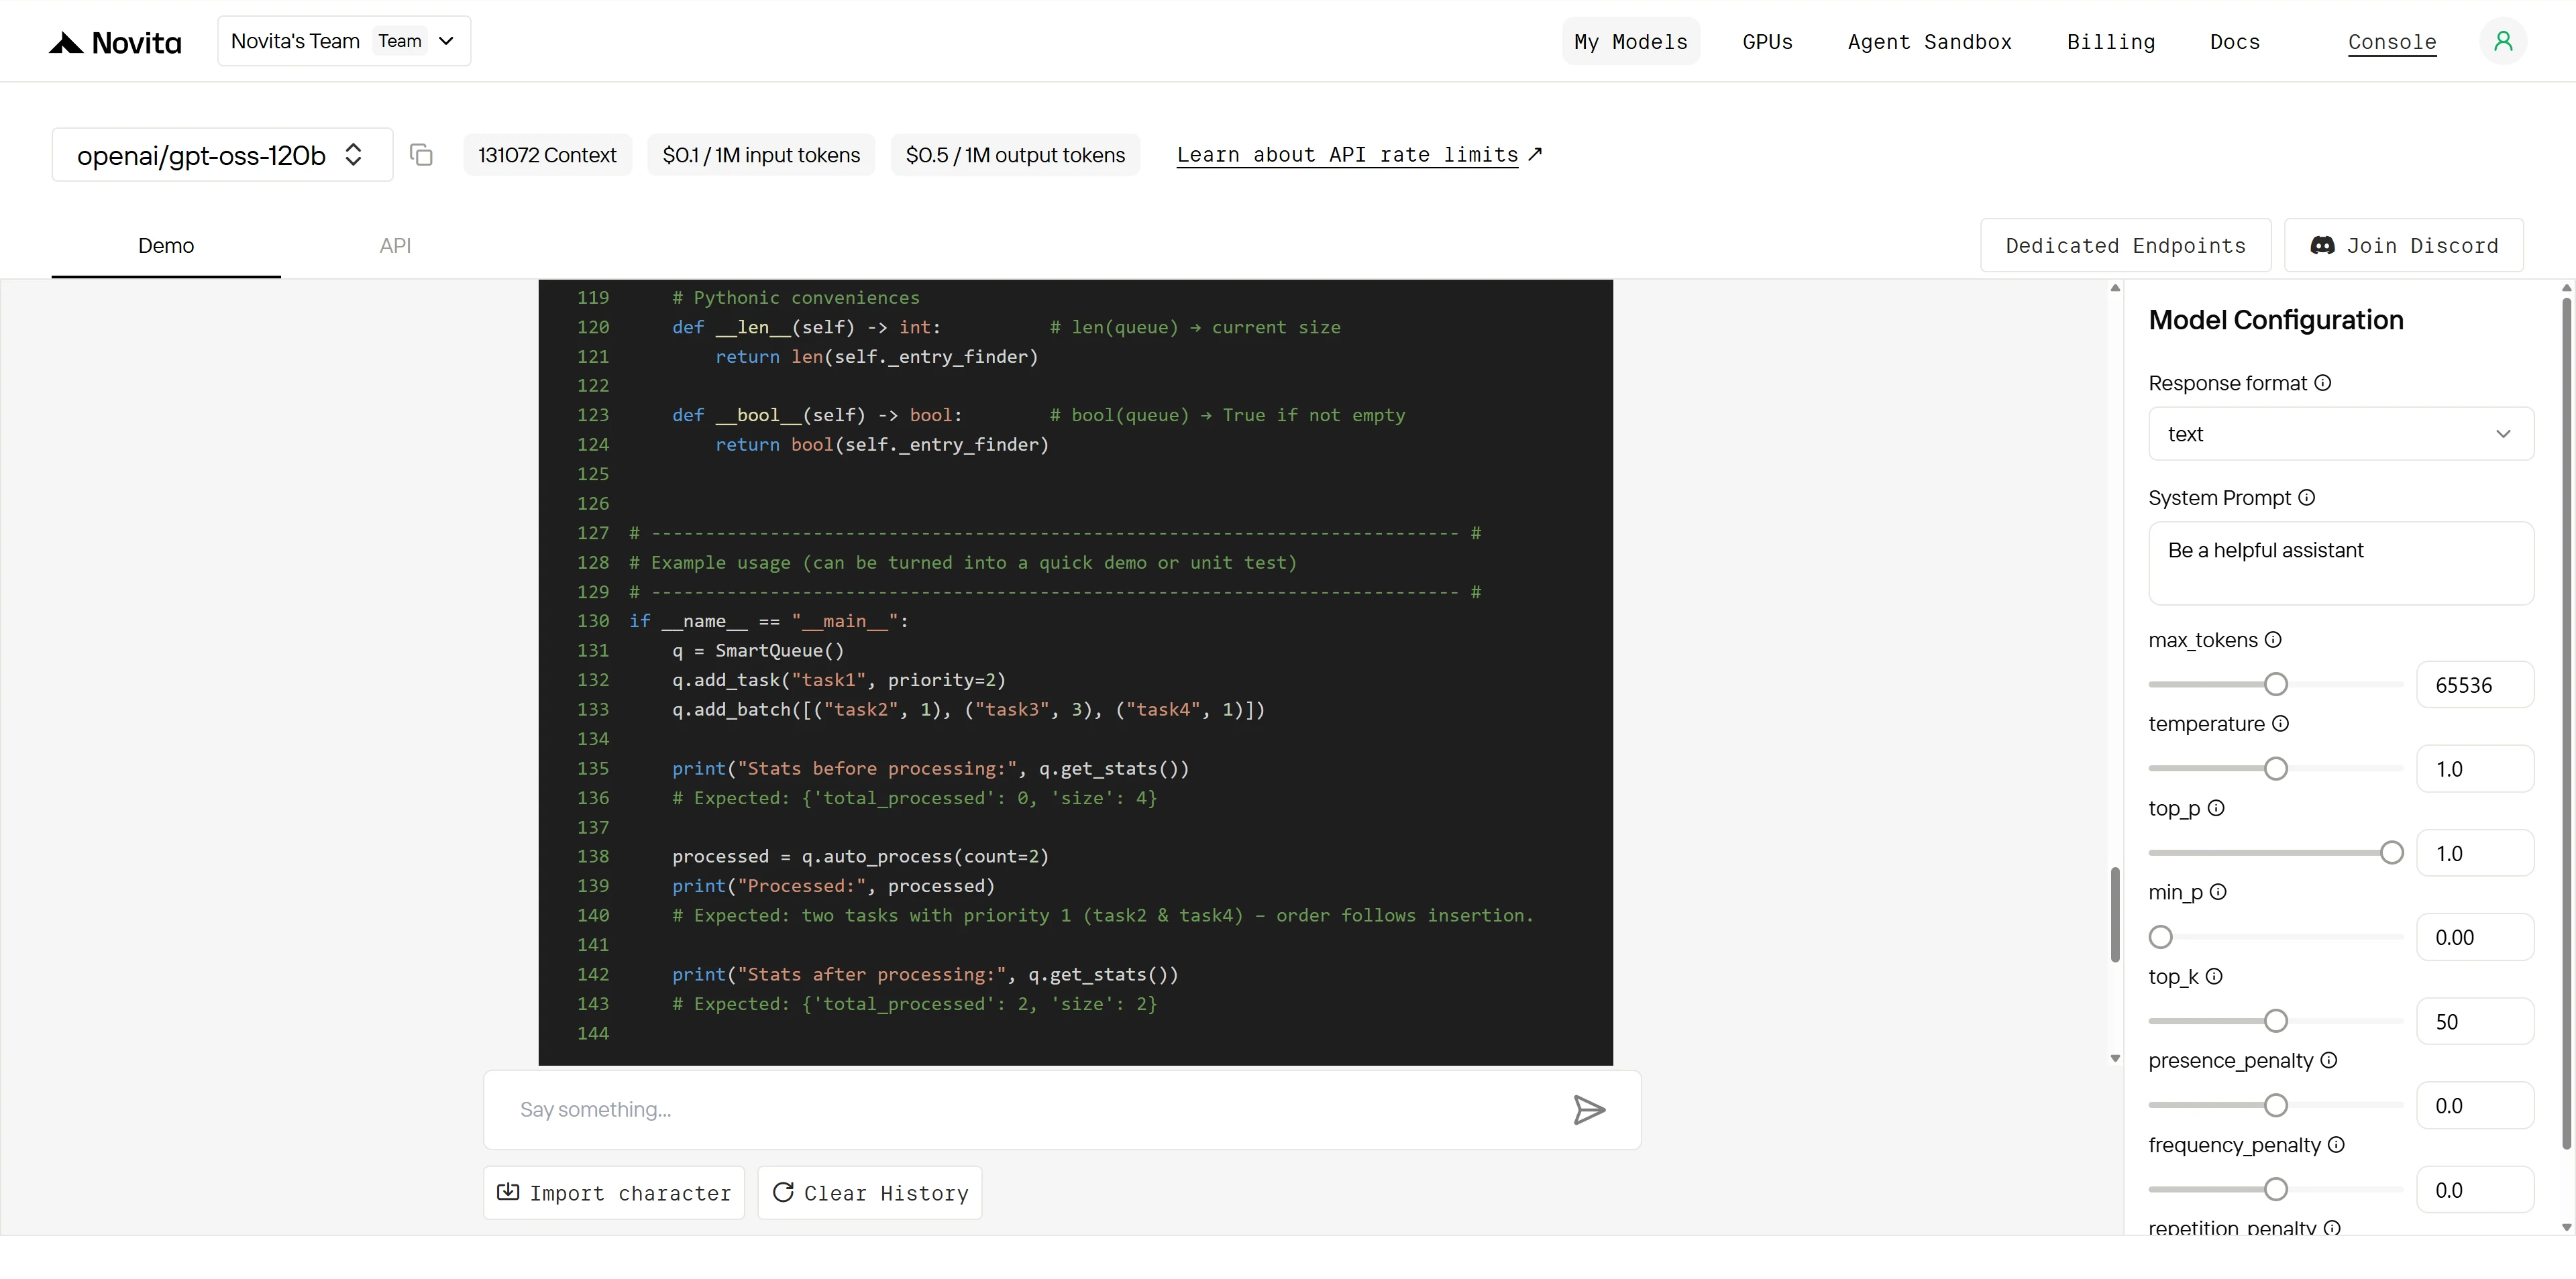Click the min_p value field 0.00

2475,938
